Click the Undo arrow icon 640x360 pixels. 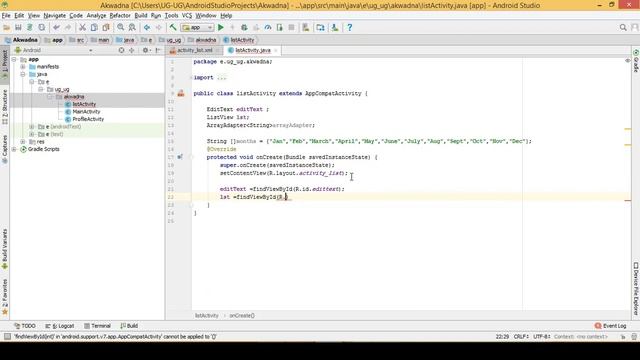tap(56, 28)
